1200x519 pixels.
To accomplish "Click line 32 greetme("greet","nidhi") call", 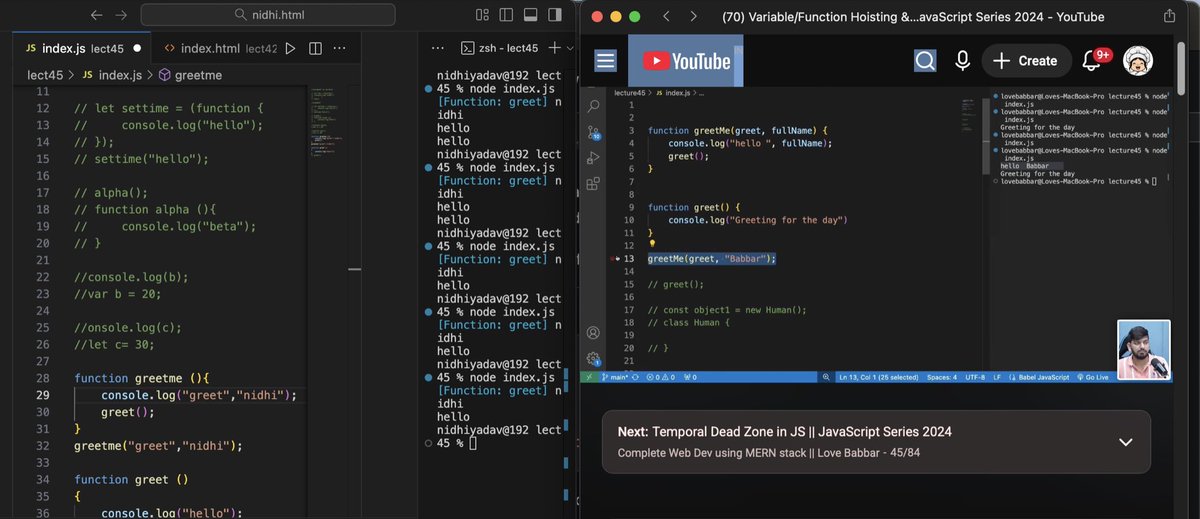I will [158, 446].
